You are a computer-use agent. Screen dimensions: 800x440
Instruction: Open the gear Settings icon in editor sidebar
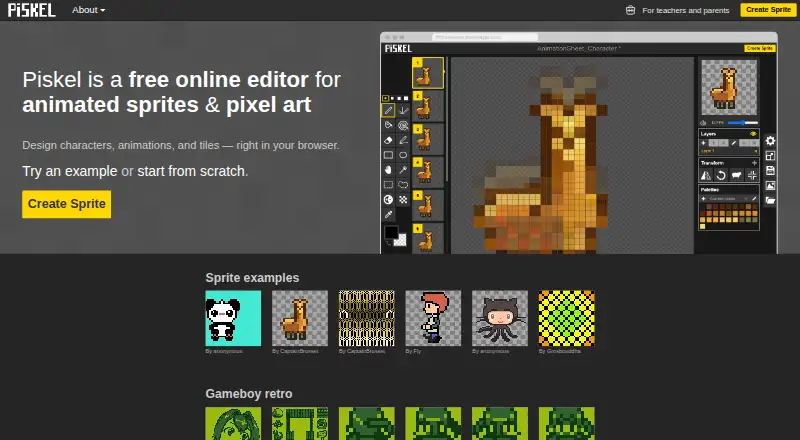pyautogui.click(x=770, y=141)
